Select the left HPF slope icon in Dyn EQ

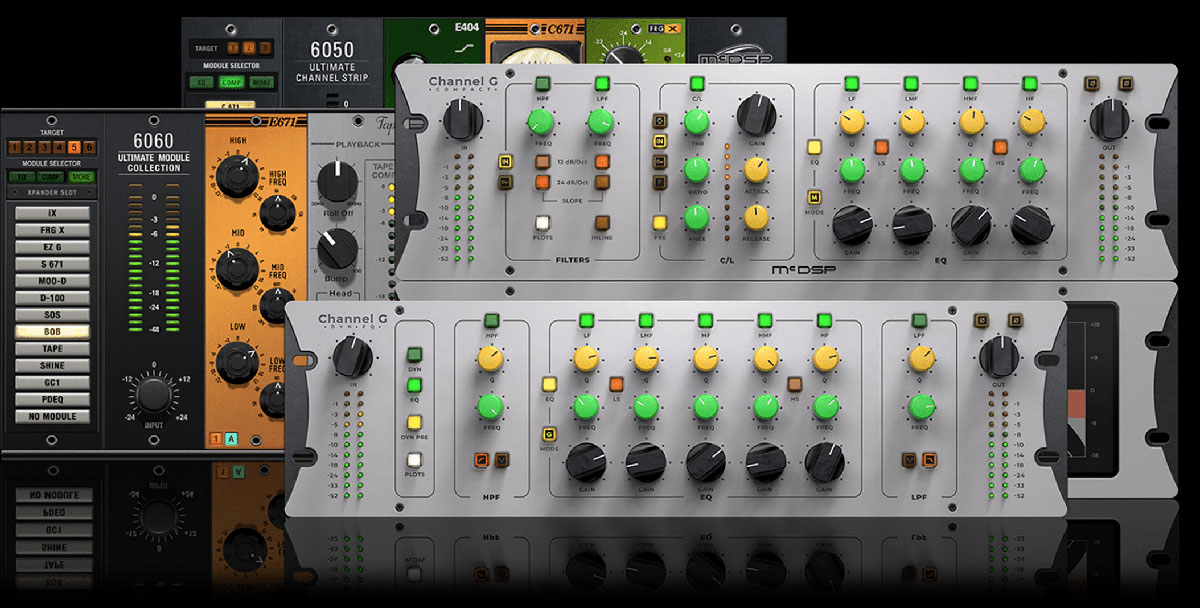coord(482,459)
